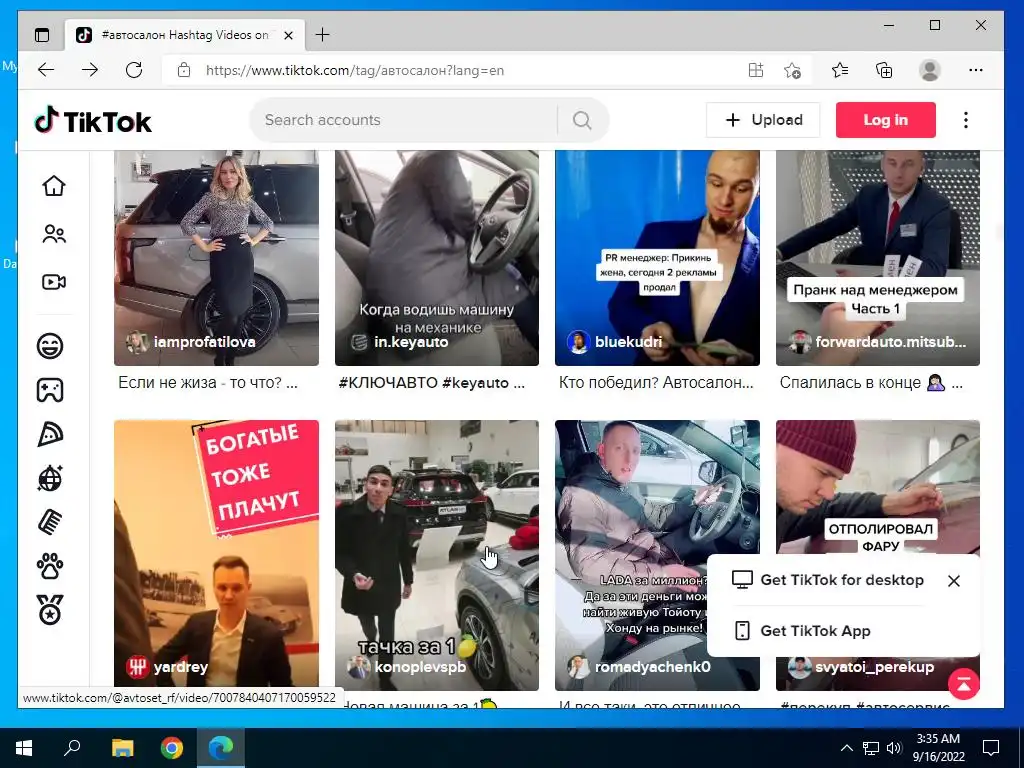Open Edge settings and more menu
Screen dimensions: 1024x768
click(x=976, y=70)
